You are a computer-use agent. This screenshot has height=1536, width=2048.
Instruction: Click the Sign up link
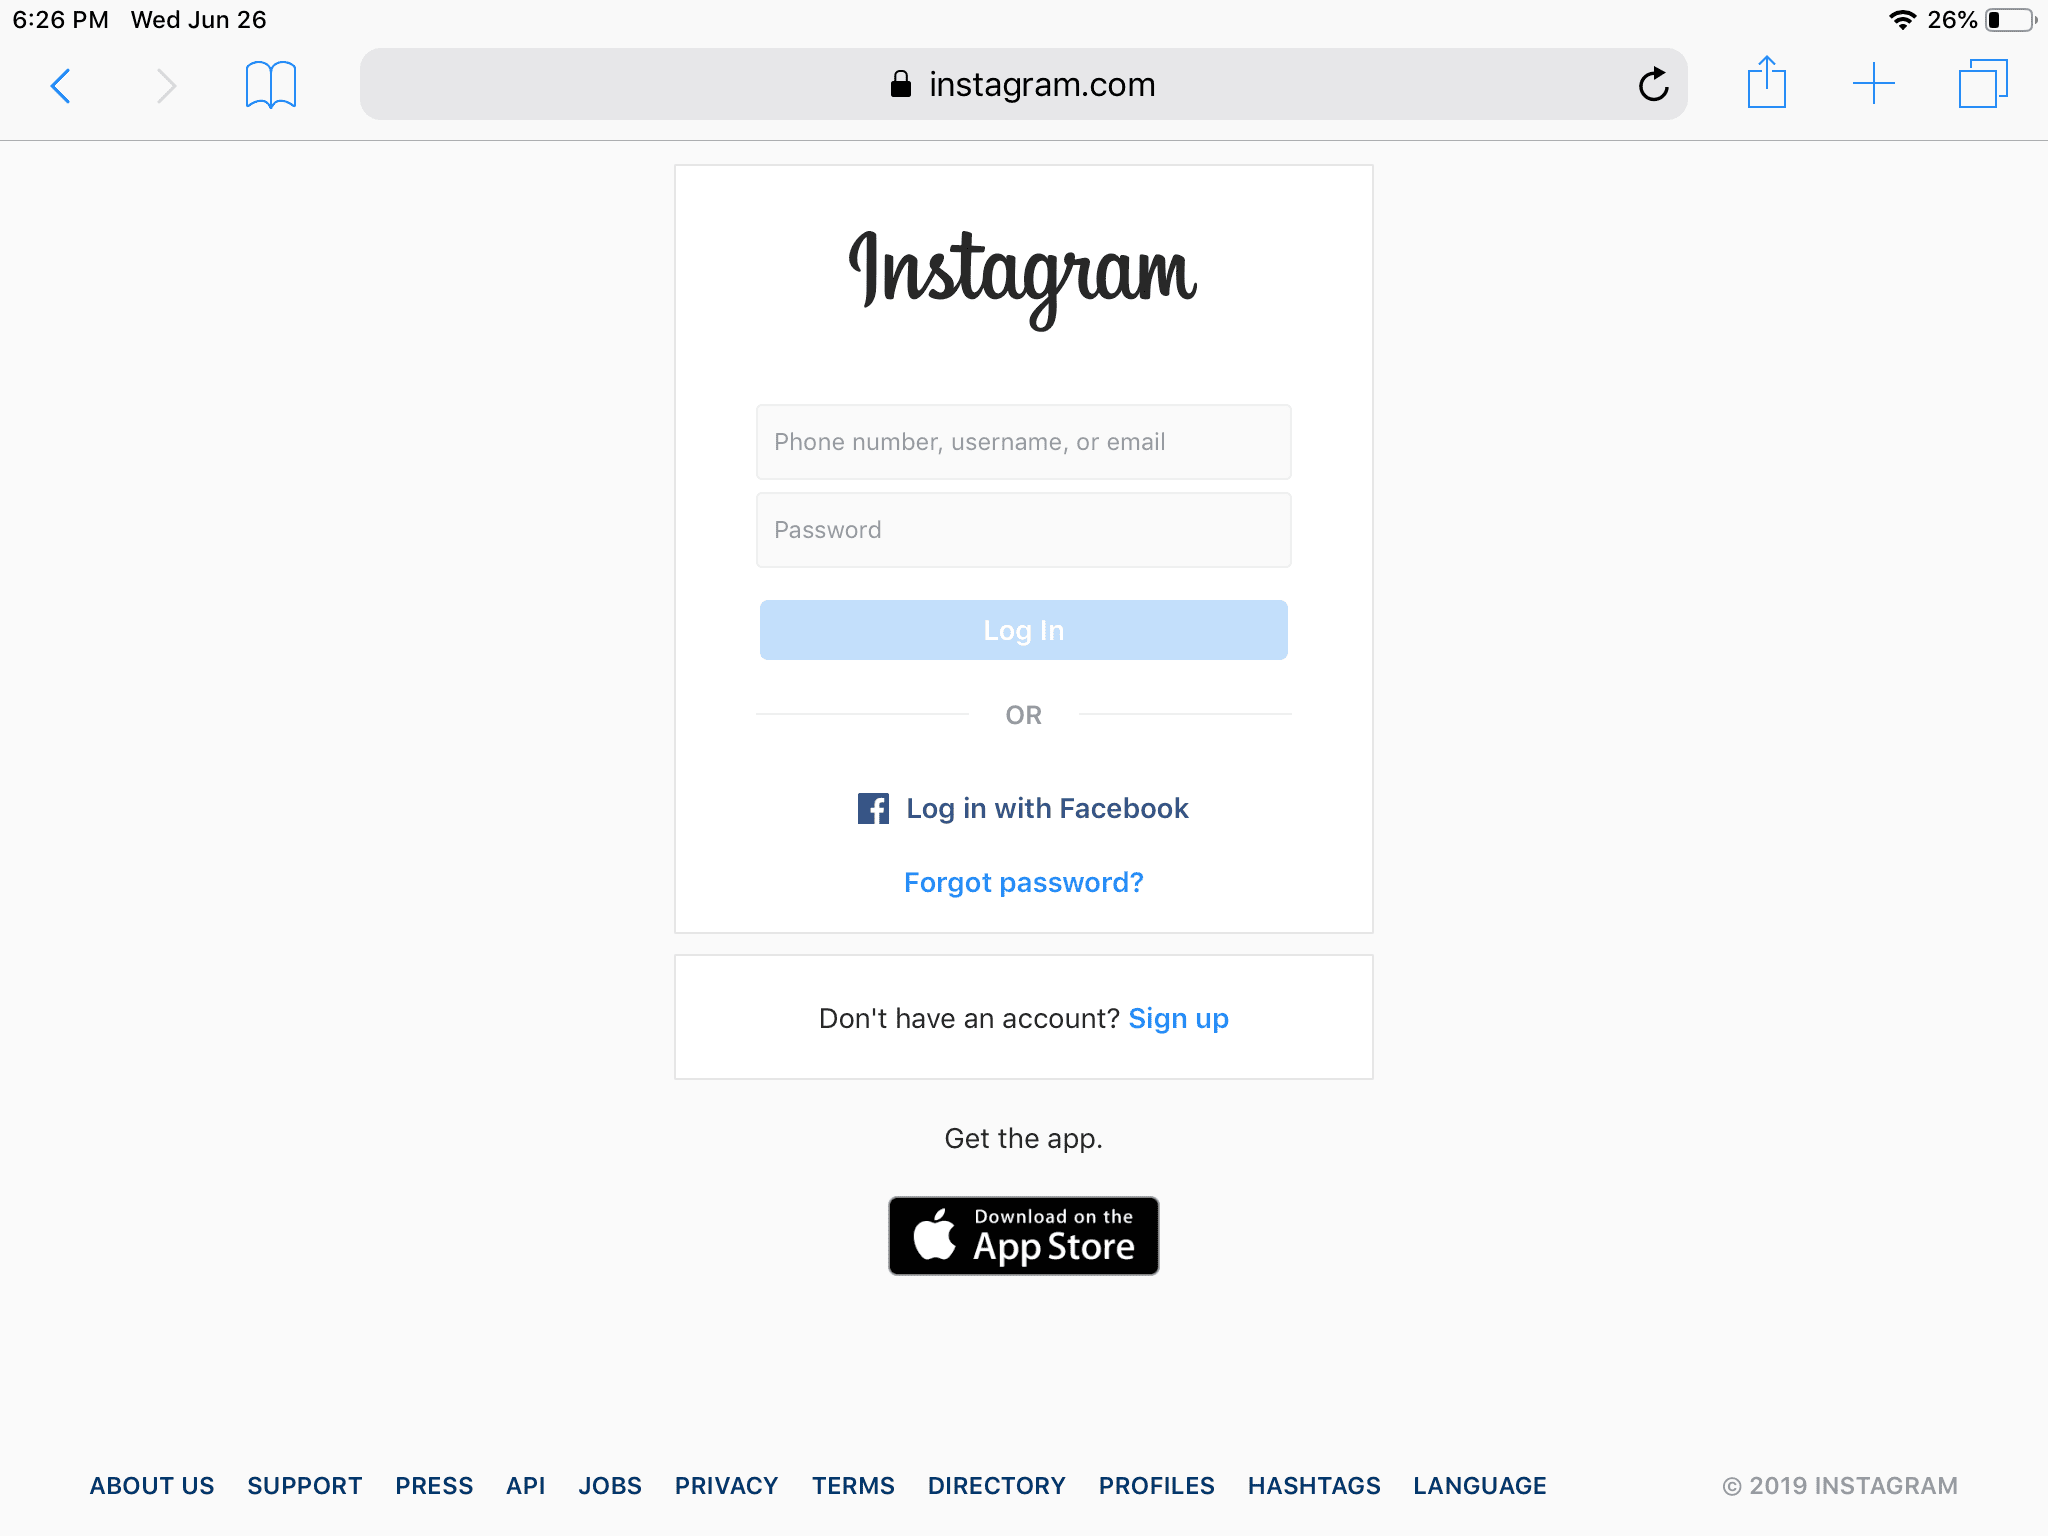click(x=1179, y=1016)
